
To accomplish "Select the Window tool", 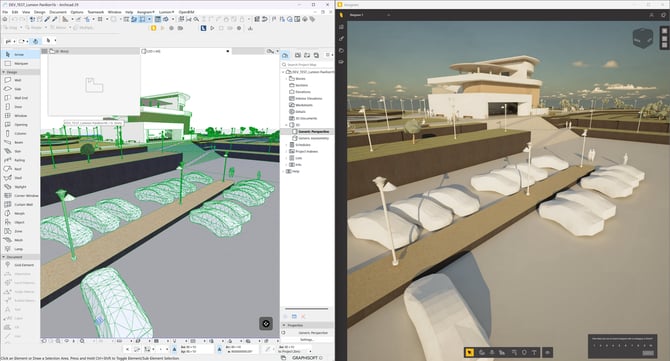I will pyautogui.click(x=20, y=115).
